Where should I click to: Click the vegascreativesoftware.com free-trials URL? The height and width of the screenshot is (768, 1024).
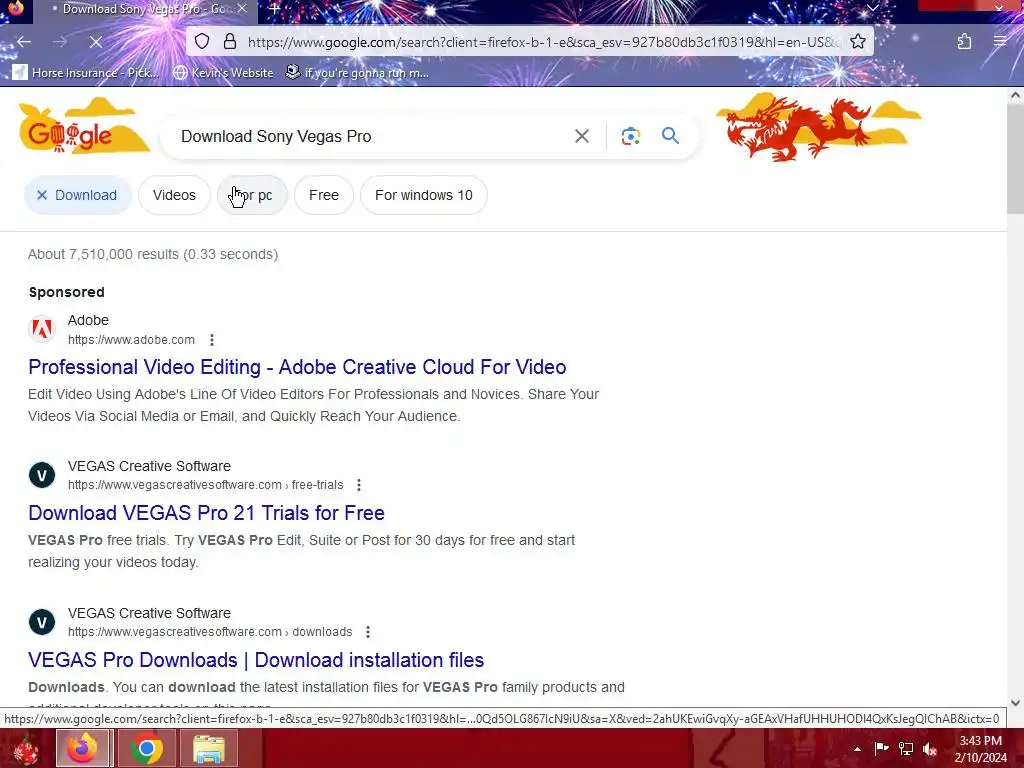[206, 485]
